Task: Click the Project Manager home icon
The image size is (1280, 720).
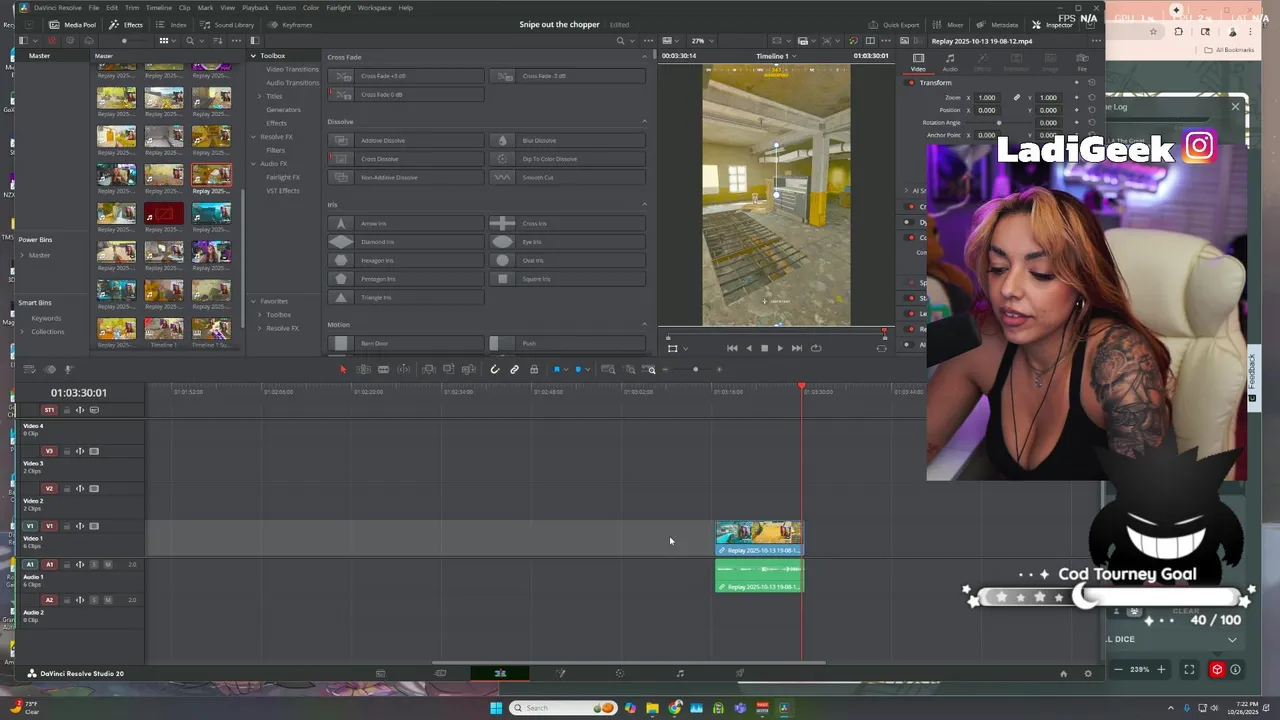Action: pos(1063,673)
